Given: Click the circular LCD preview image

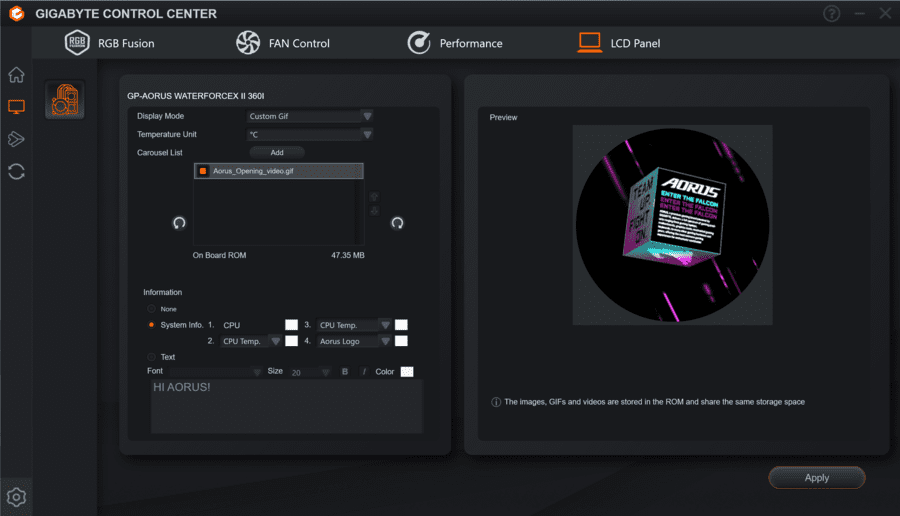Looking at the screenshot, I should pyautogui.click(x=672, y=224).
